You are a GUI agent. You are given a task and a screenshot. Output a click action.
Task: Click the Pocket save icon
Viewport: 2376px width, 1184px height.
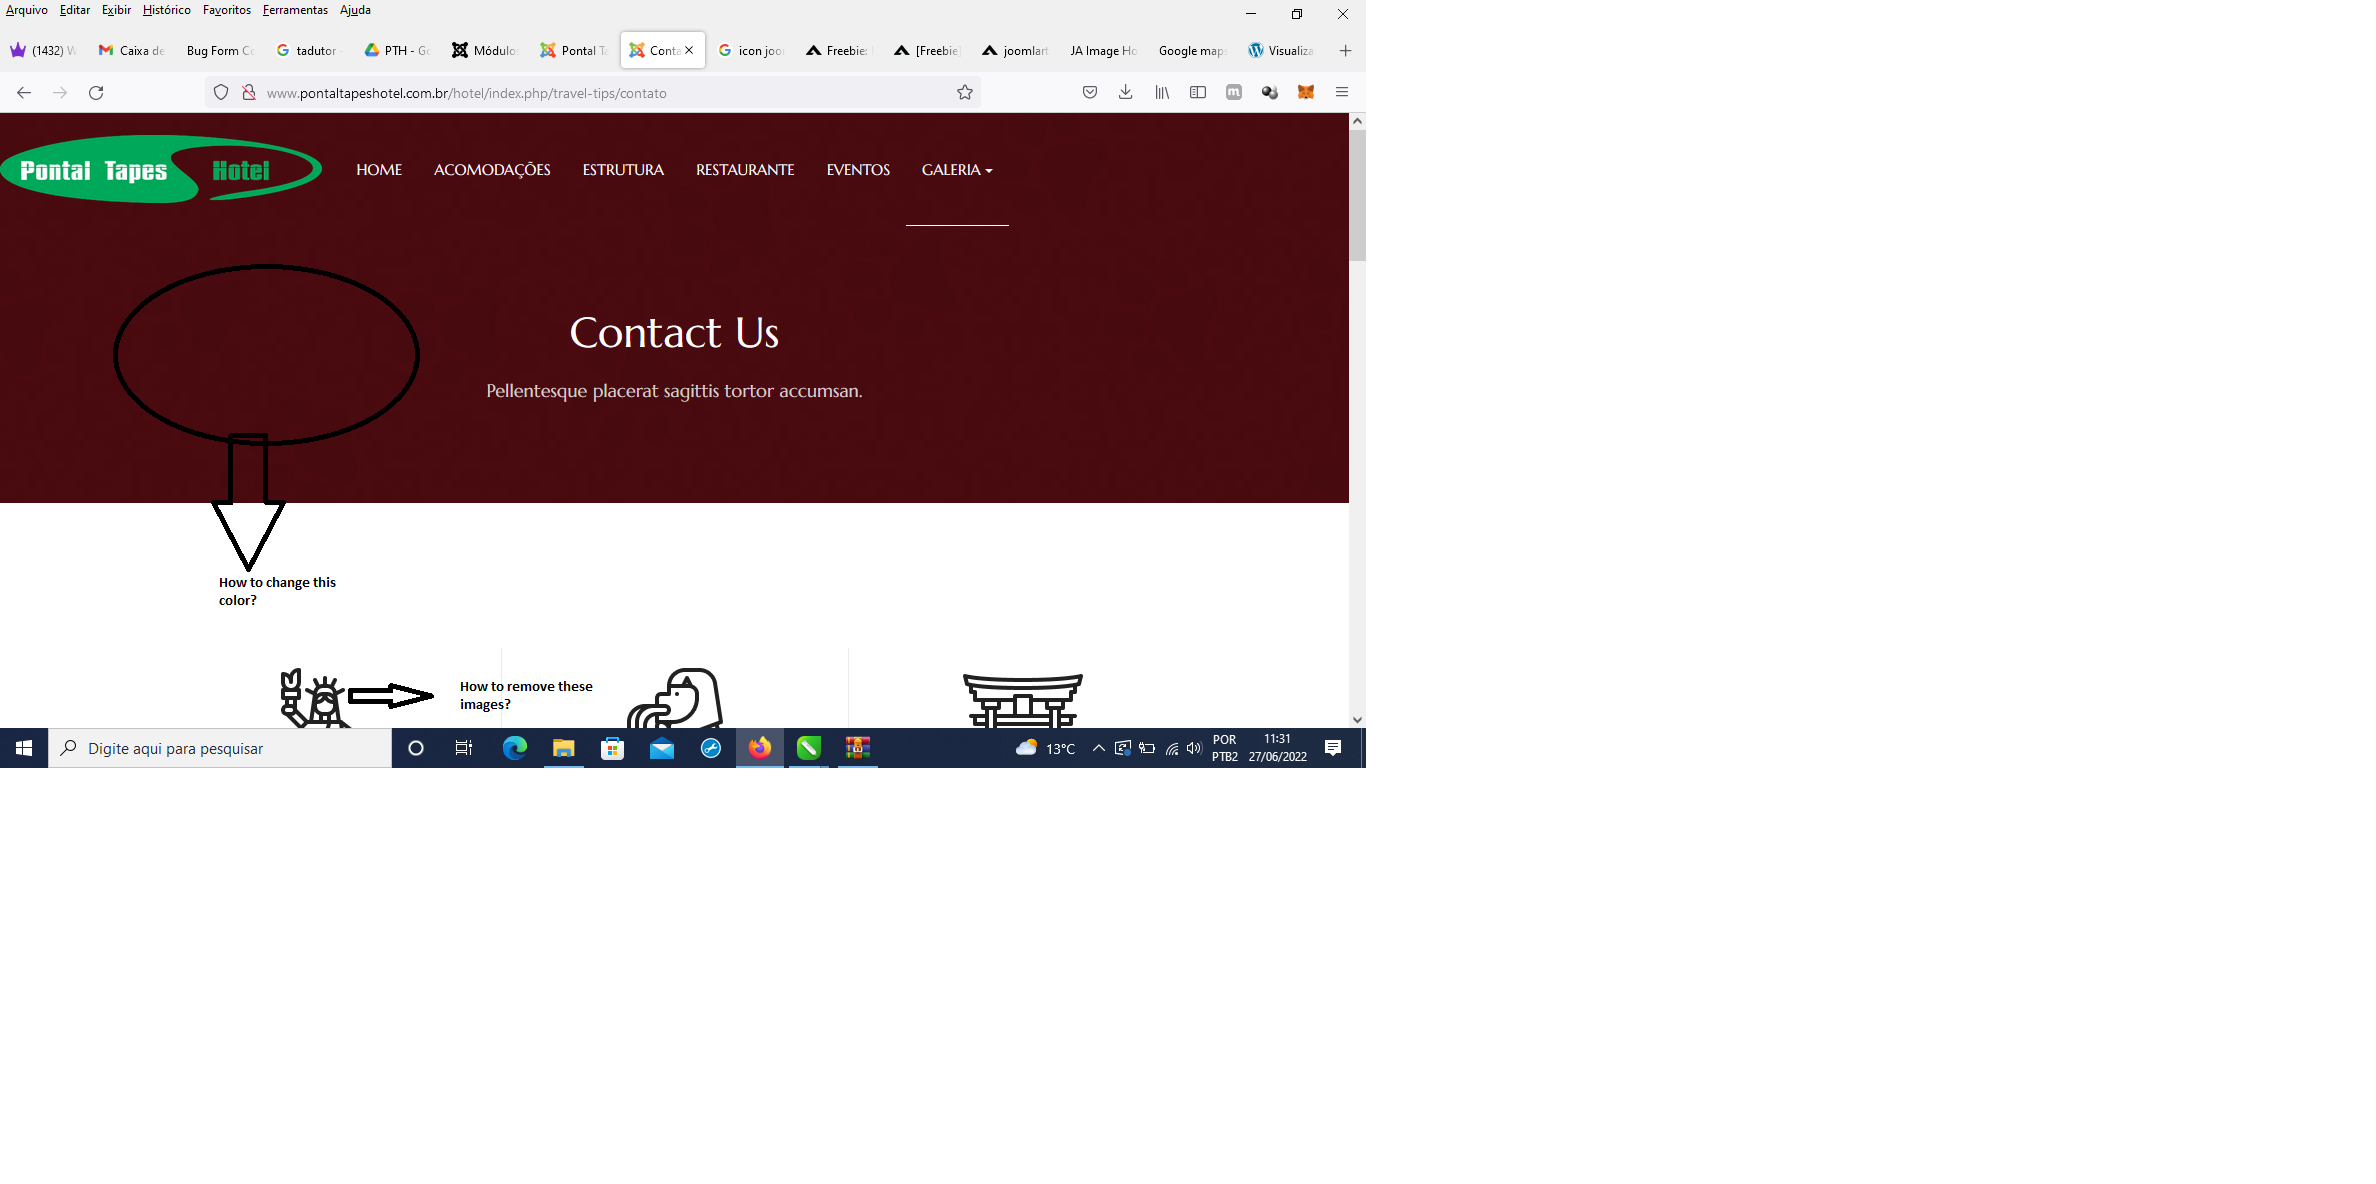(x=1090, y=92)
